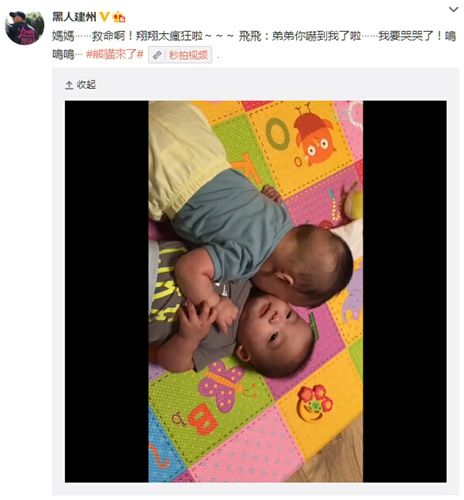464x500 pixels.
Task: Play the baby video in the center
Action: point(256,291)
